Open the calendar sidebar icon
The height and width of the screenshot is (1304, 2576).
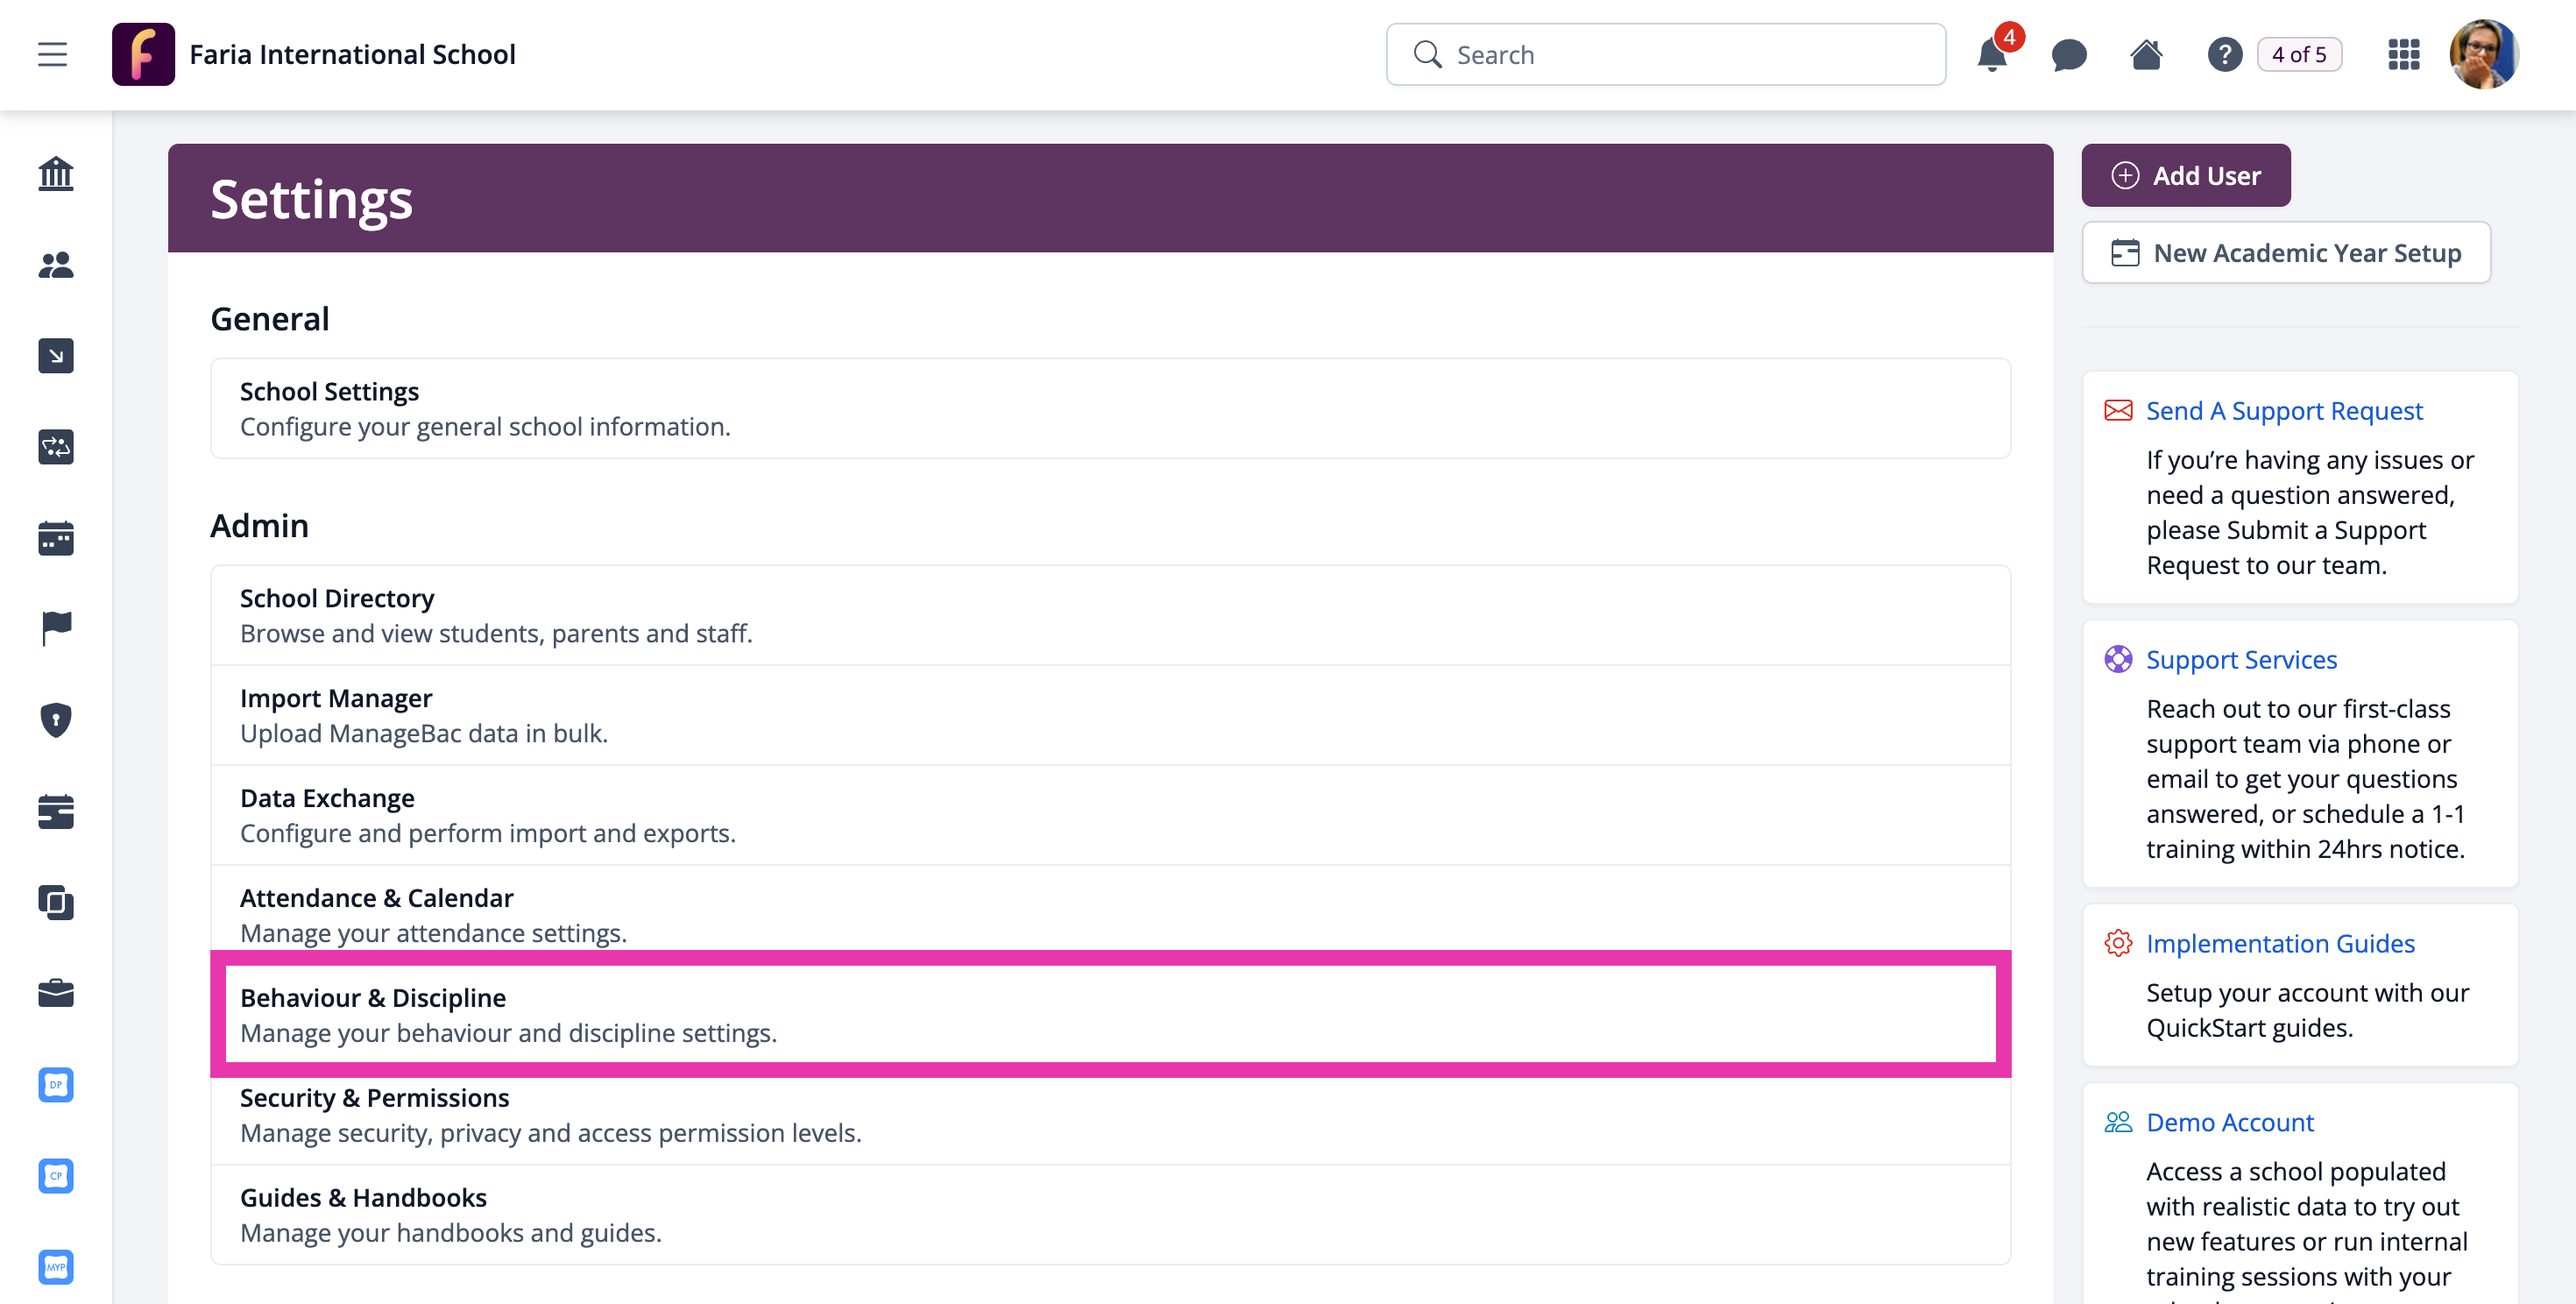56,538
